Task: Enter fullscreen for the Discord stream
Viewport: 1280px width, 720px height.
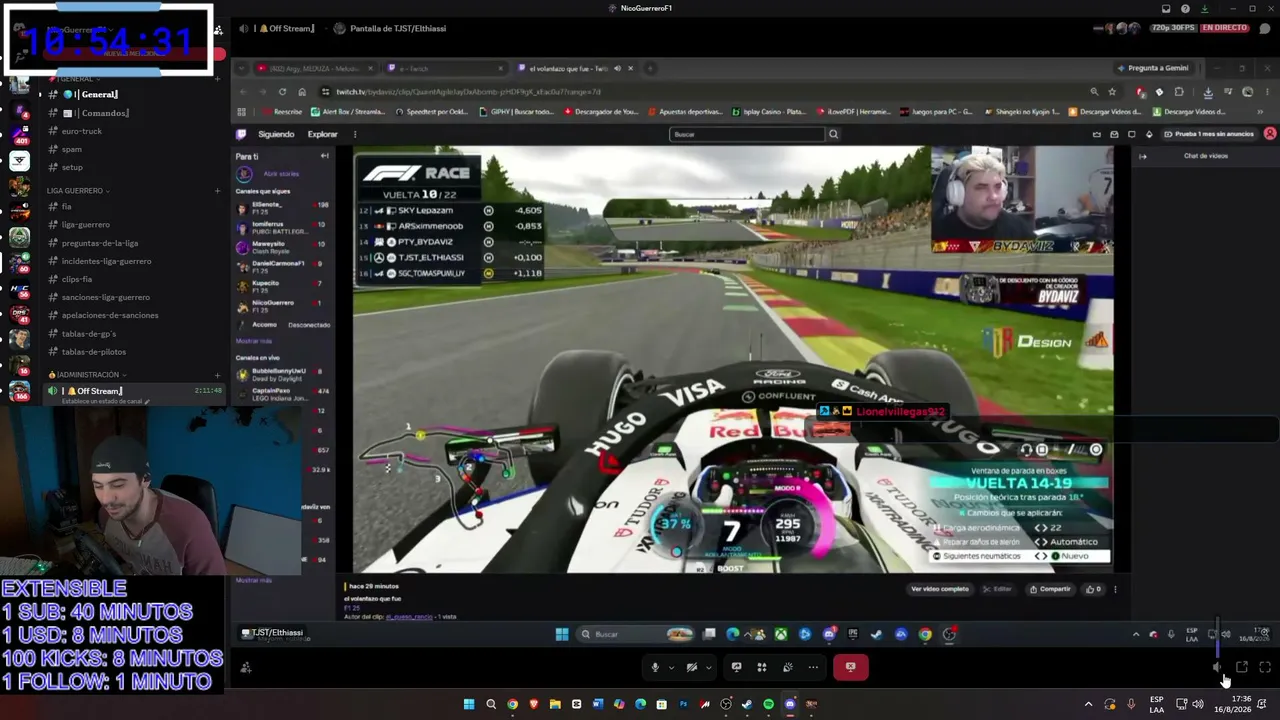Action: [x=1265, y=667]
